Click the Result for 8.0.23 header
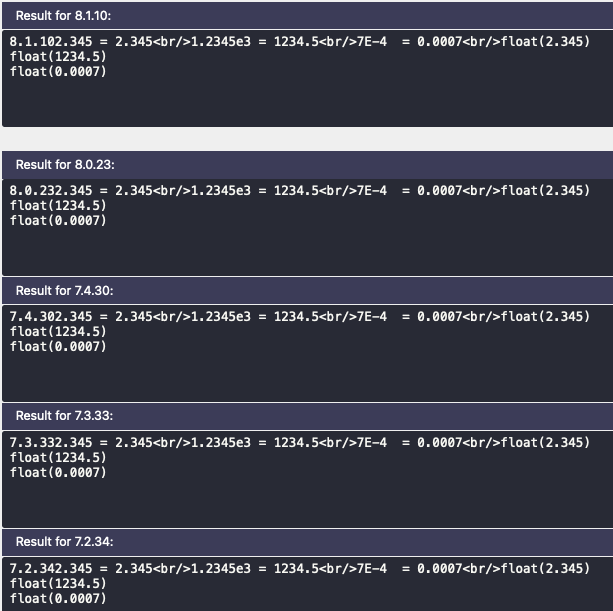Viewport: 613px width, 611px height. tap(307, 165)
